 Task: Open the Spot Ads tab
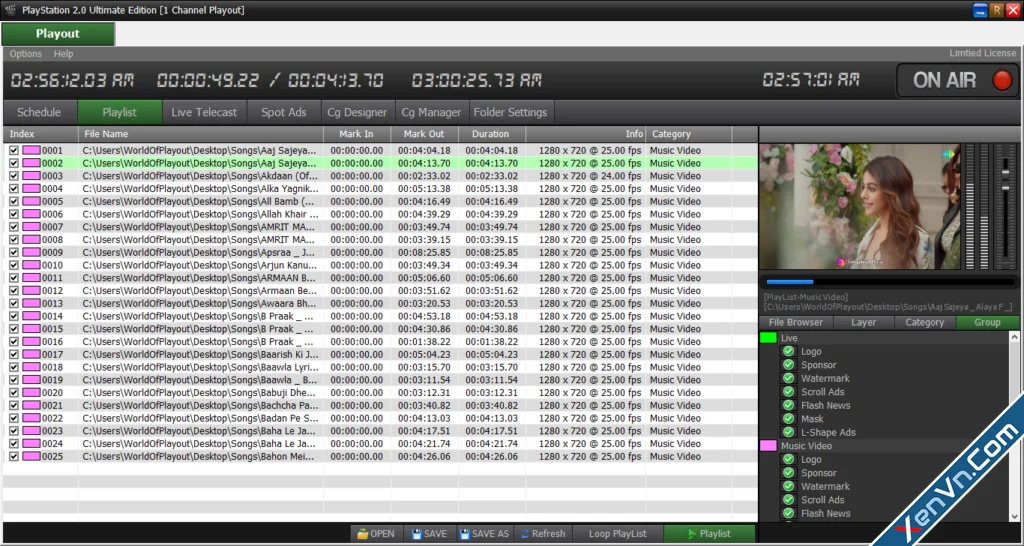pyautogui.click(x=283, y=112)
